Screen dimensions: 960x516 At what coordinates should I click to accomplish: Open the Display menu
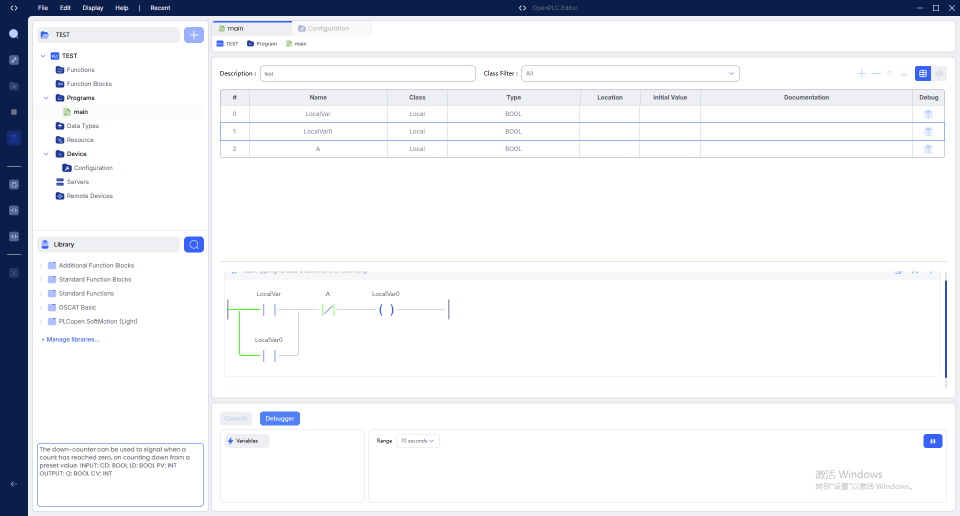(x=93, y=8)
